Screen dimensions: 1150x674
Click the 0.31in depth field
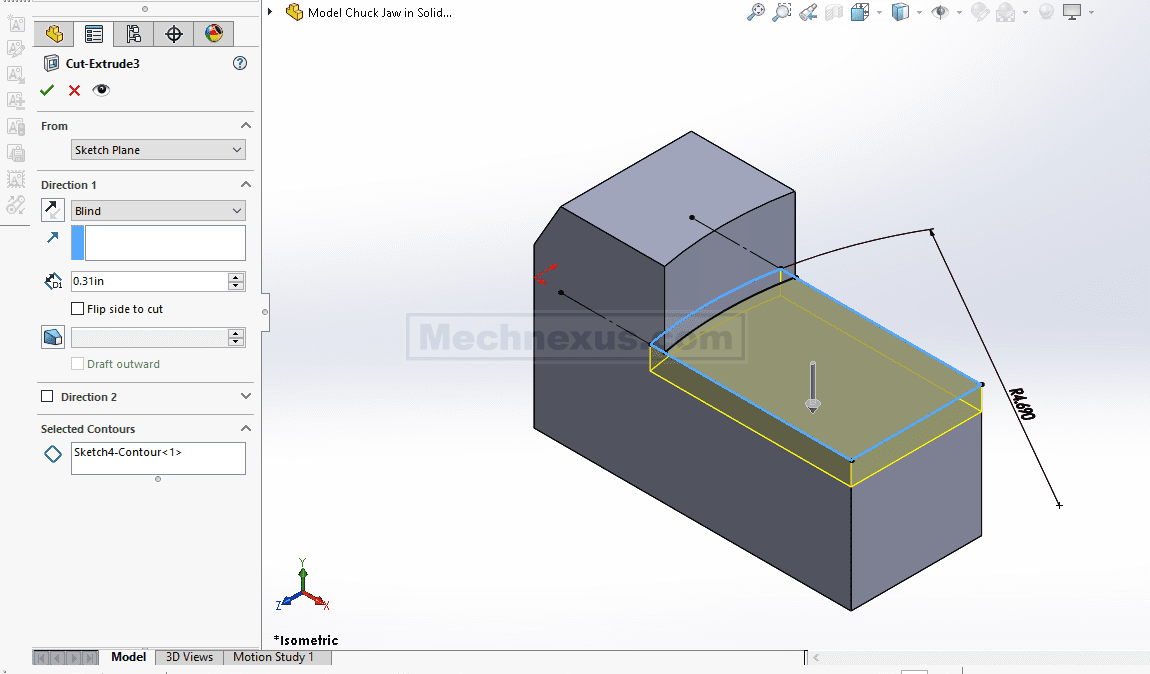click(150, 281)
